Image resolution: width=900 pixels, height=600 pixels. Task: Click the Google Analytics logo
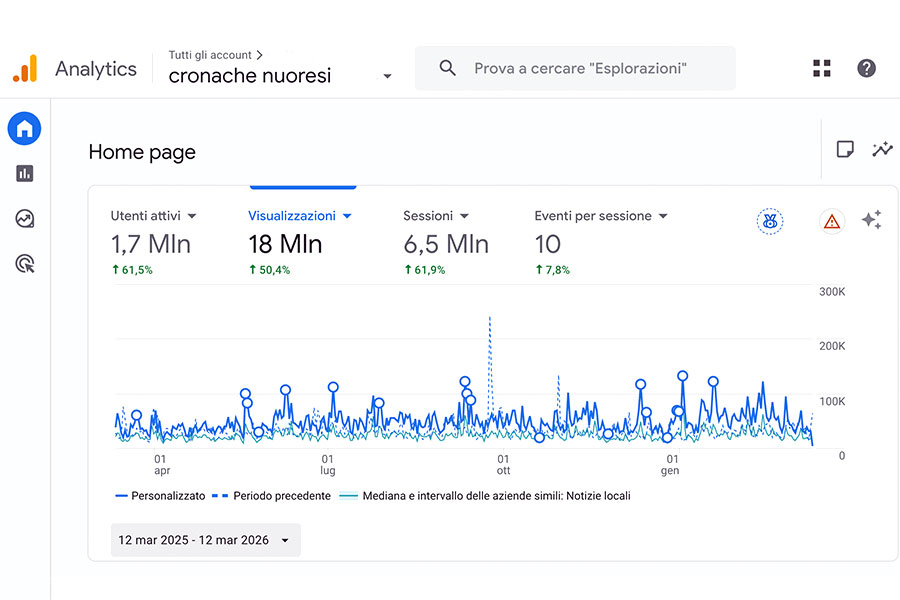pos(26,68)
